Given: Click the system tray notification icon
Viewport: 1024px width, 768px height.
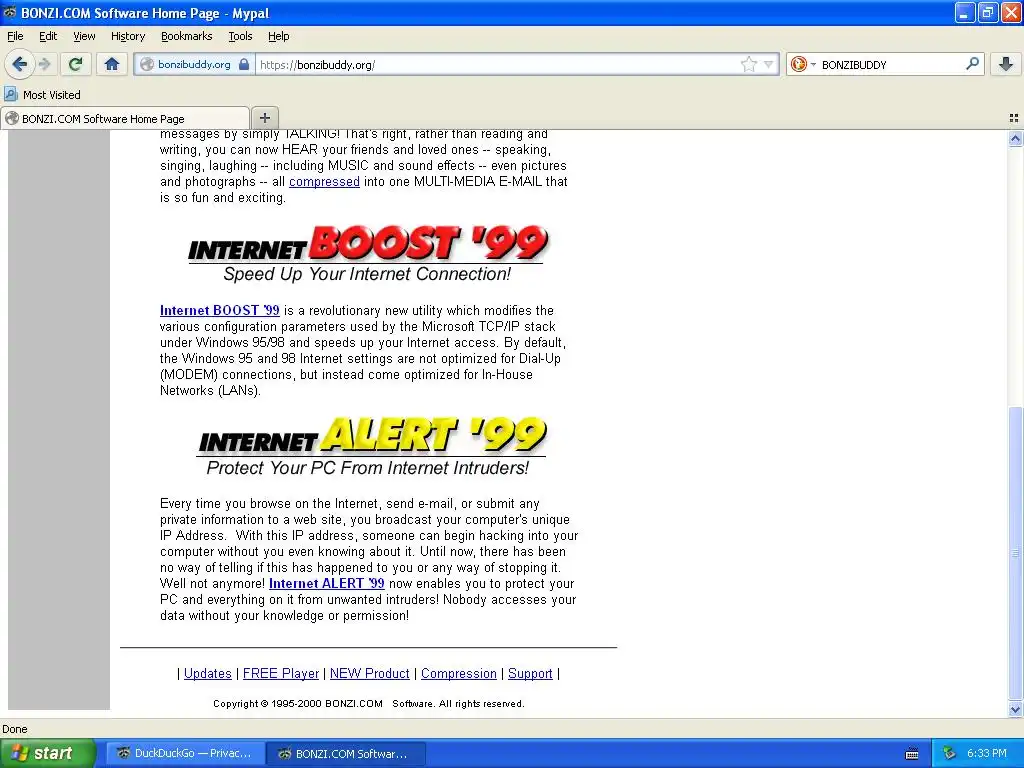Looking at the screenshot, I should click(949, 753).
